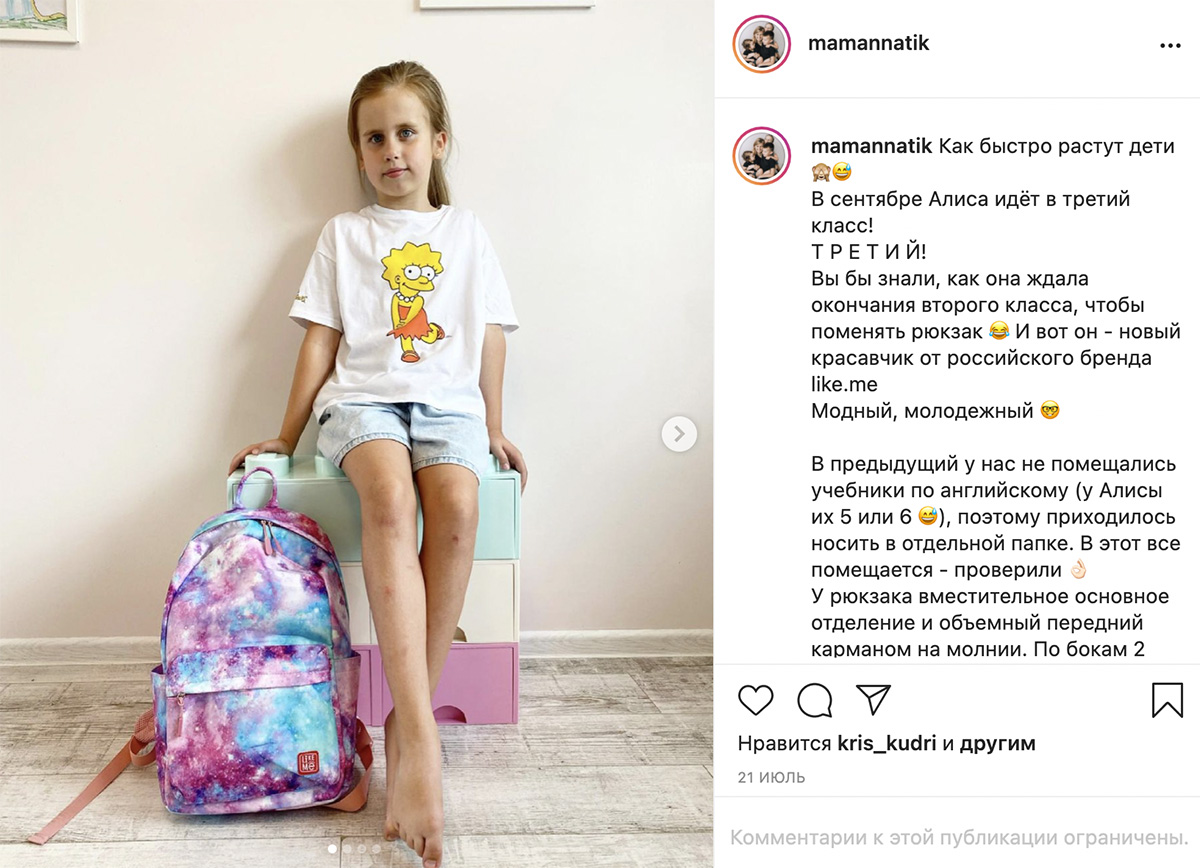Open post date '21 ИЮЛЬ'
Screen dimensions: 1200x868
click(771, 777)
